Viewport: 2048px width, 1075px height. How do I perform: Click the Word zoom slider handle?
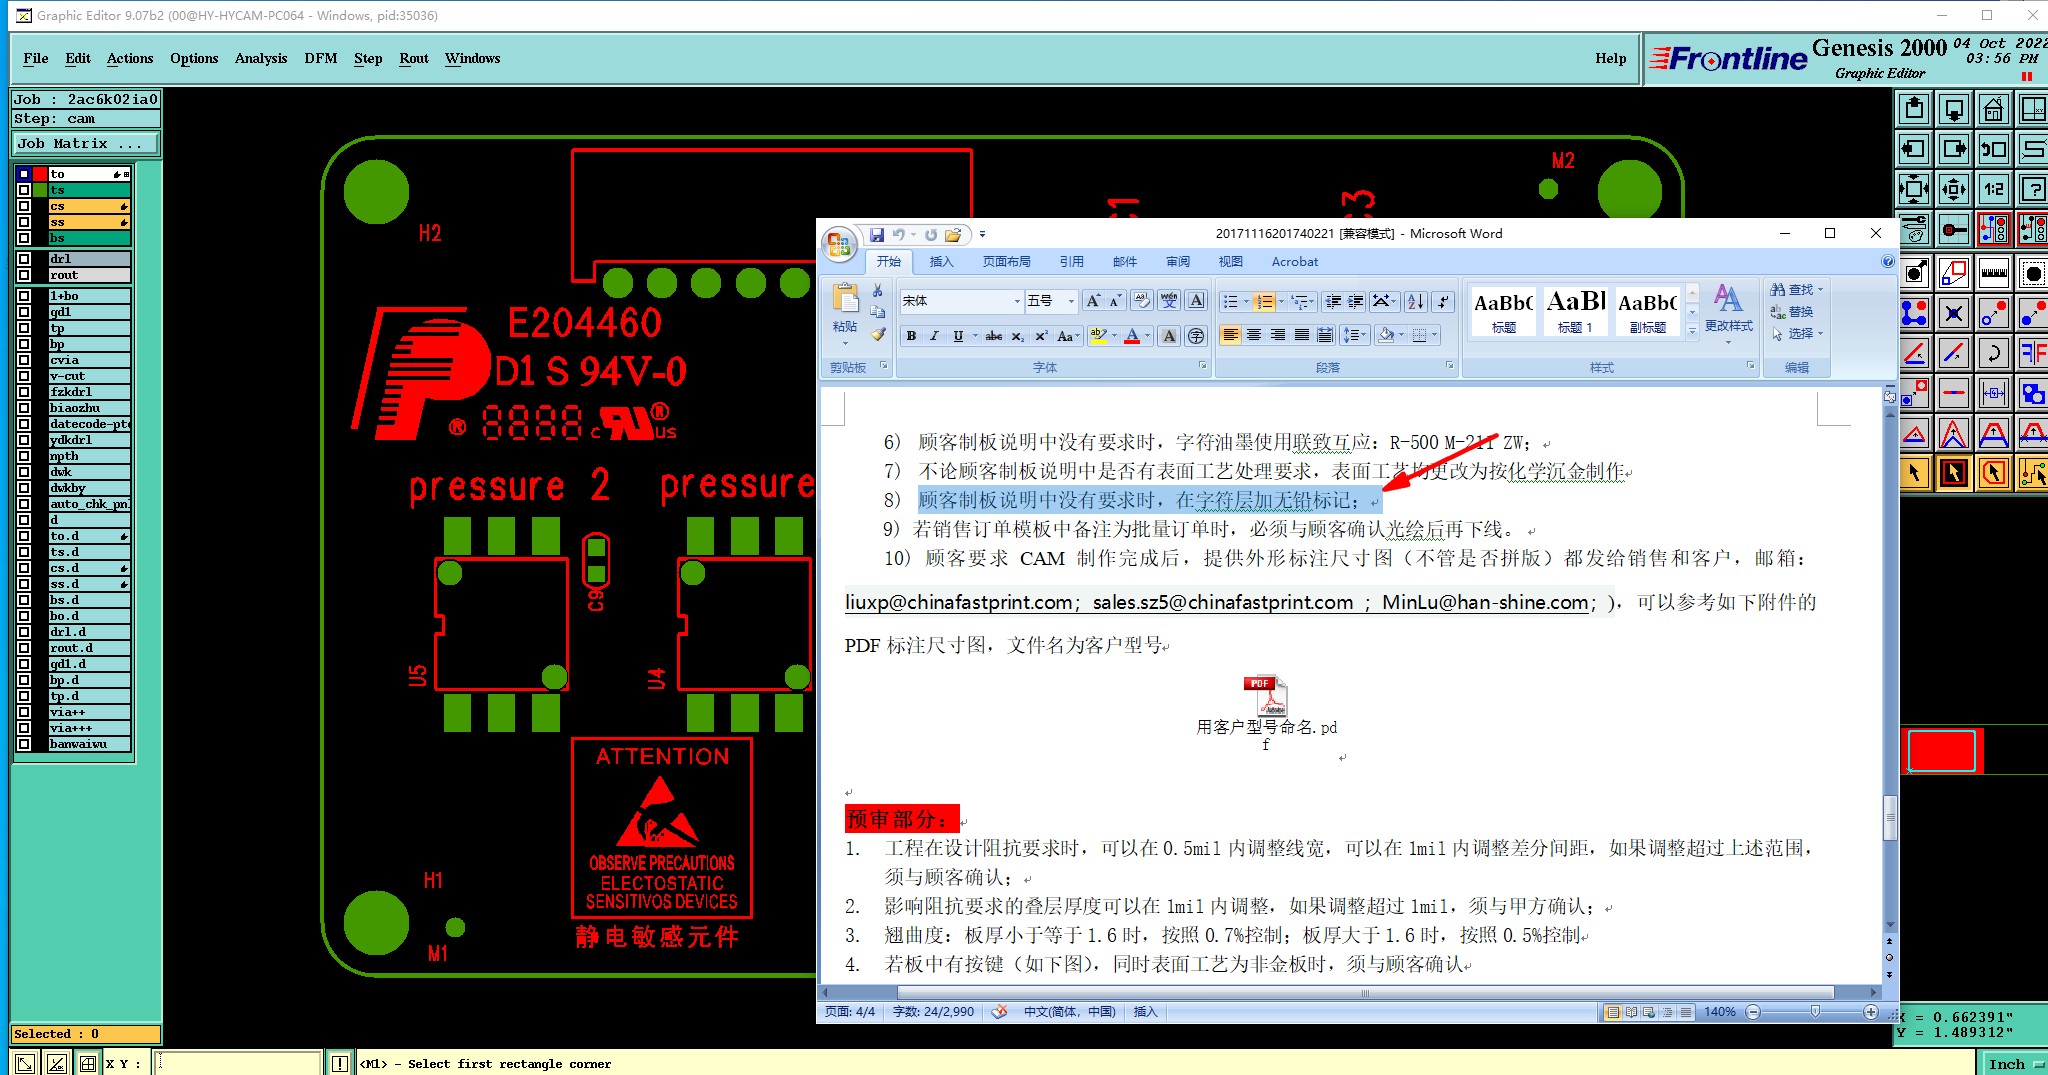click(1815, 1012)
